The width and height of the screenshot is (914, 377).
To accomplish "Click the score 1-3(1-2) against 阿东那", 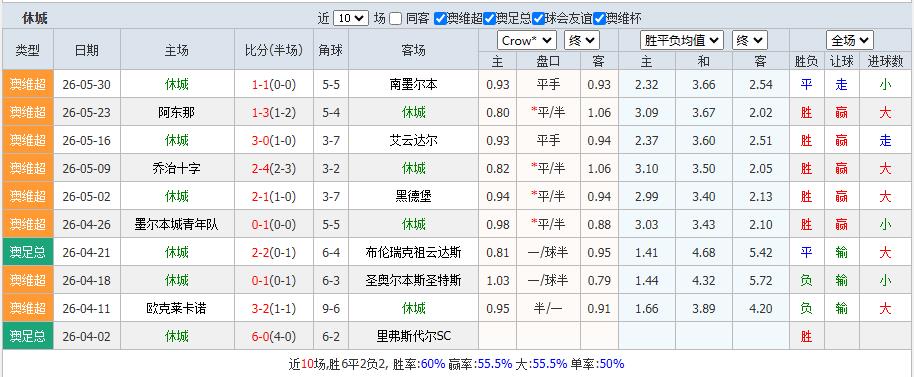I will click(274, 112).
